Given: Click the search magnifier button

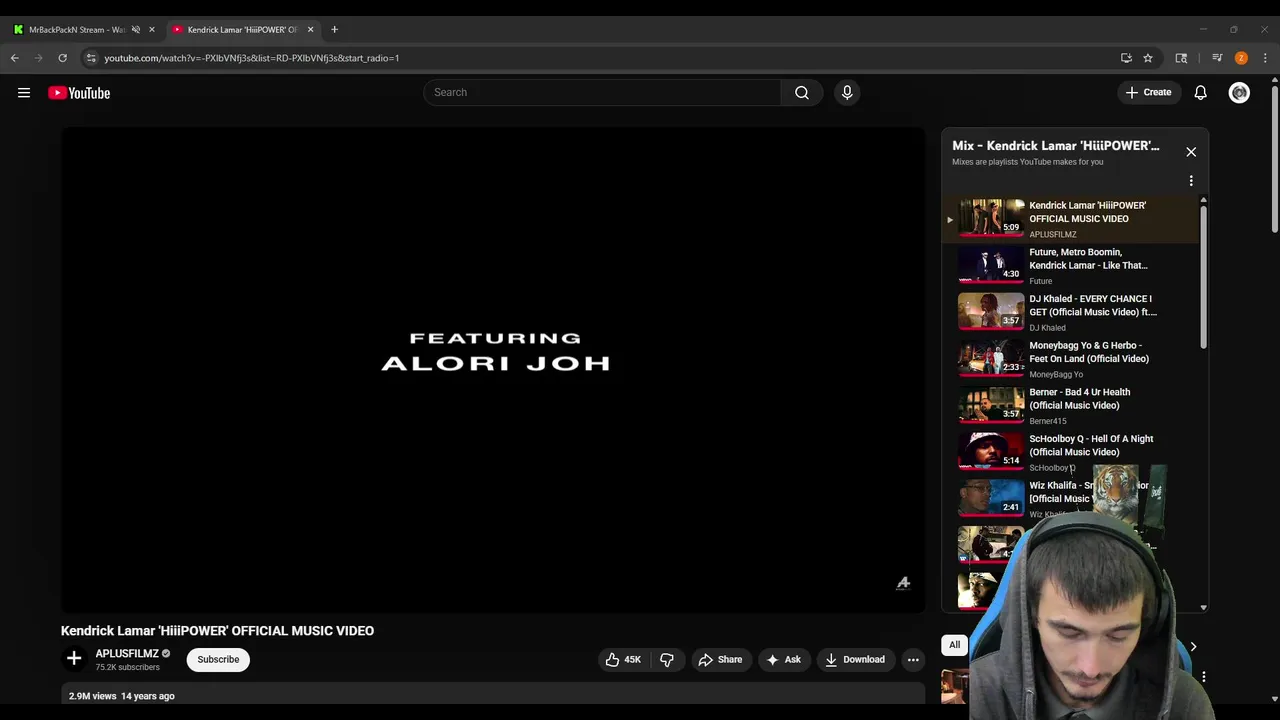Looking at the screenshot, I should coord(802,92).
